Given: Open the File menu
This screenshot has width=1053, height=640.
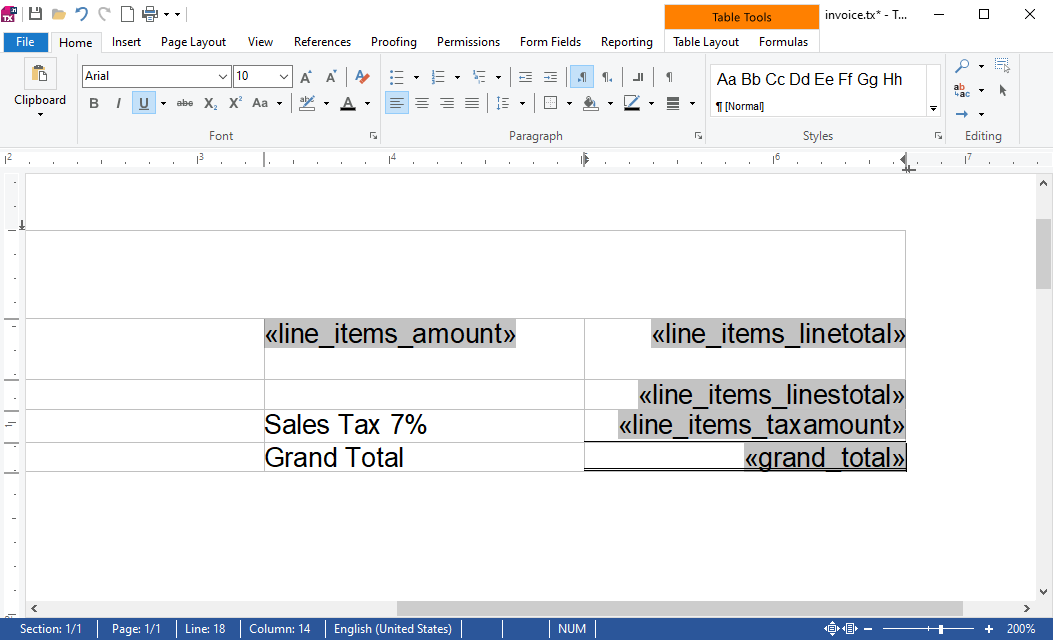Looking at the screenshot, I should coord(26,42).
